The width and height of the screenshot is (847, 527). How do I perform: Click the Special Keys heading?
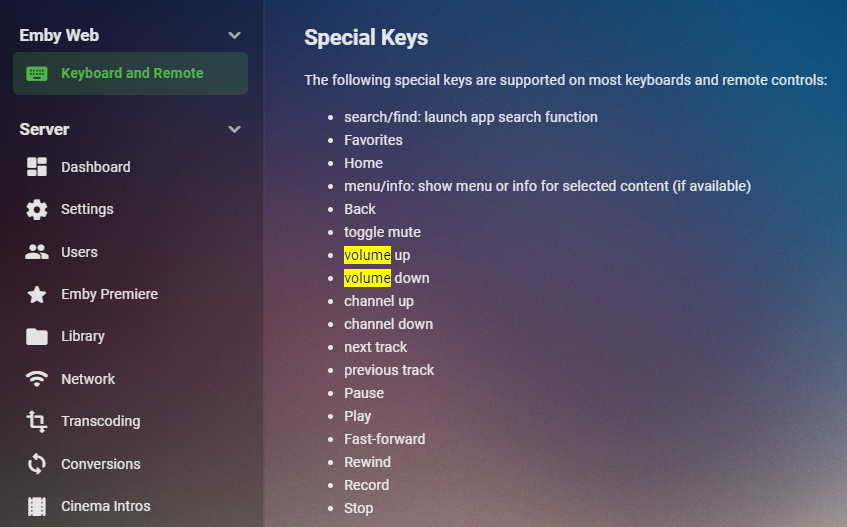tap(366, 38)
